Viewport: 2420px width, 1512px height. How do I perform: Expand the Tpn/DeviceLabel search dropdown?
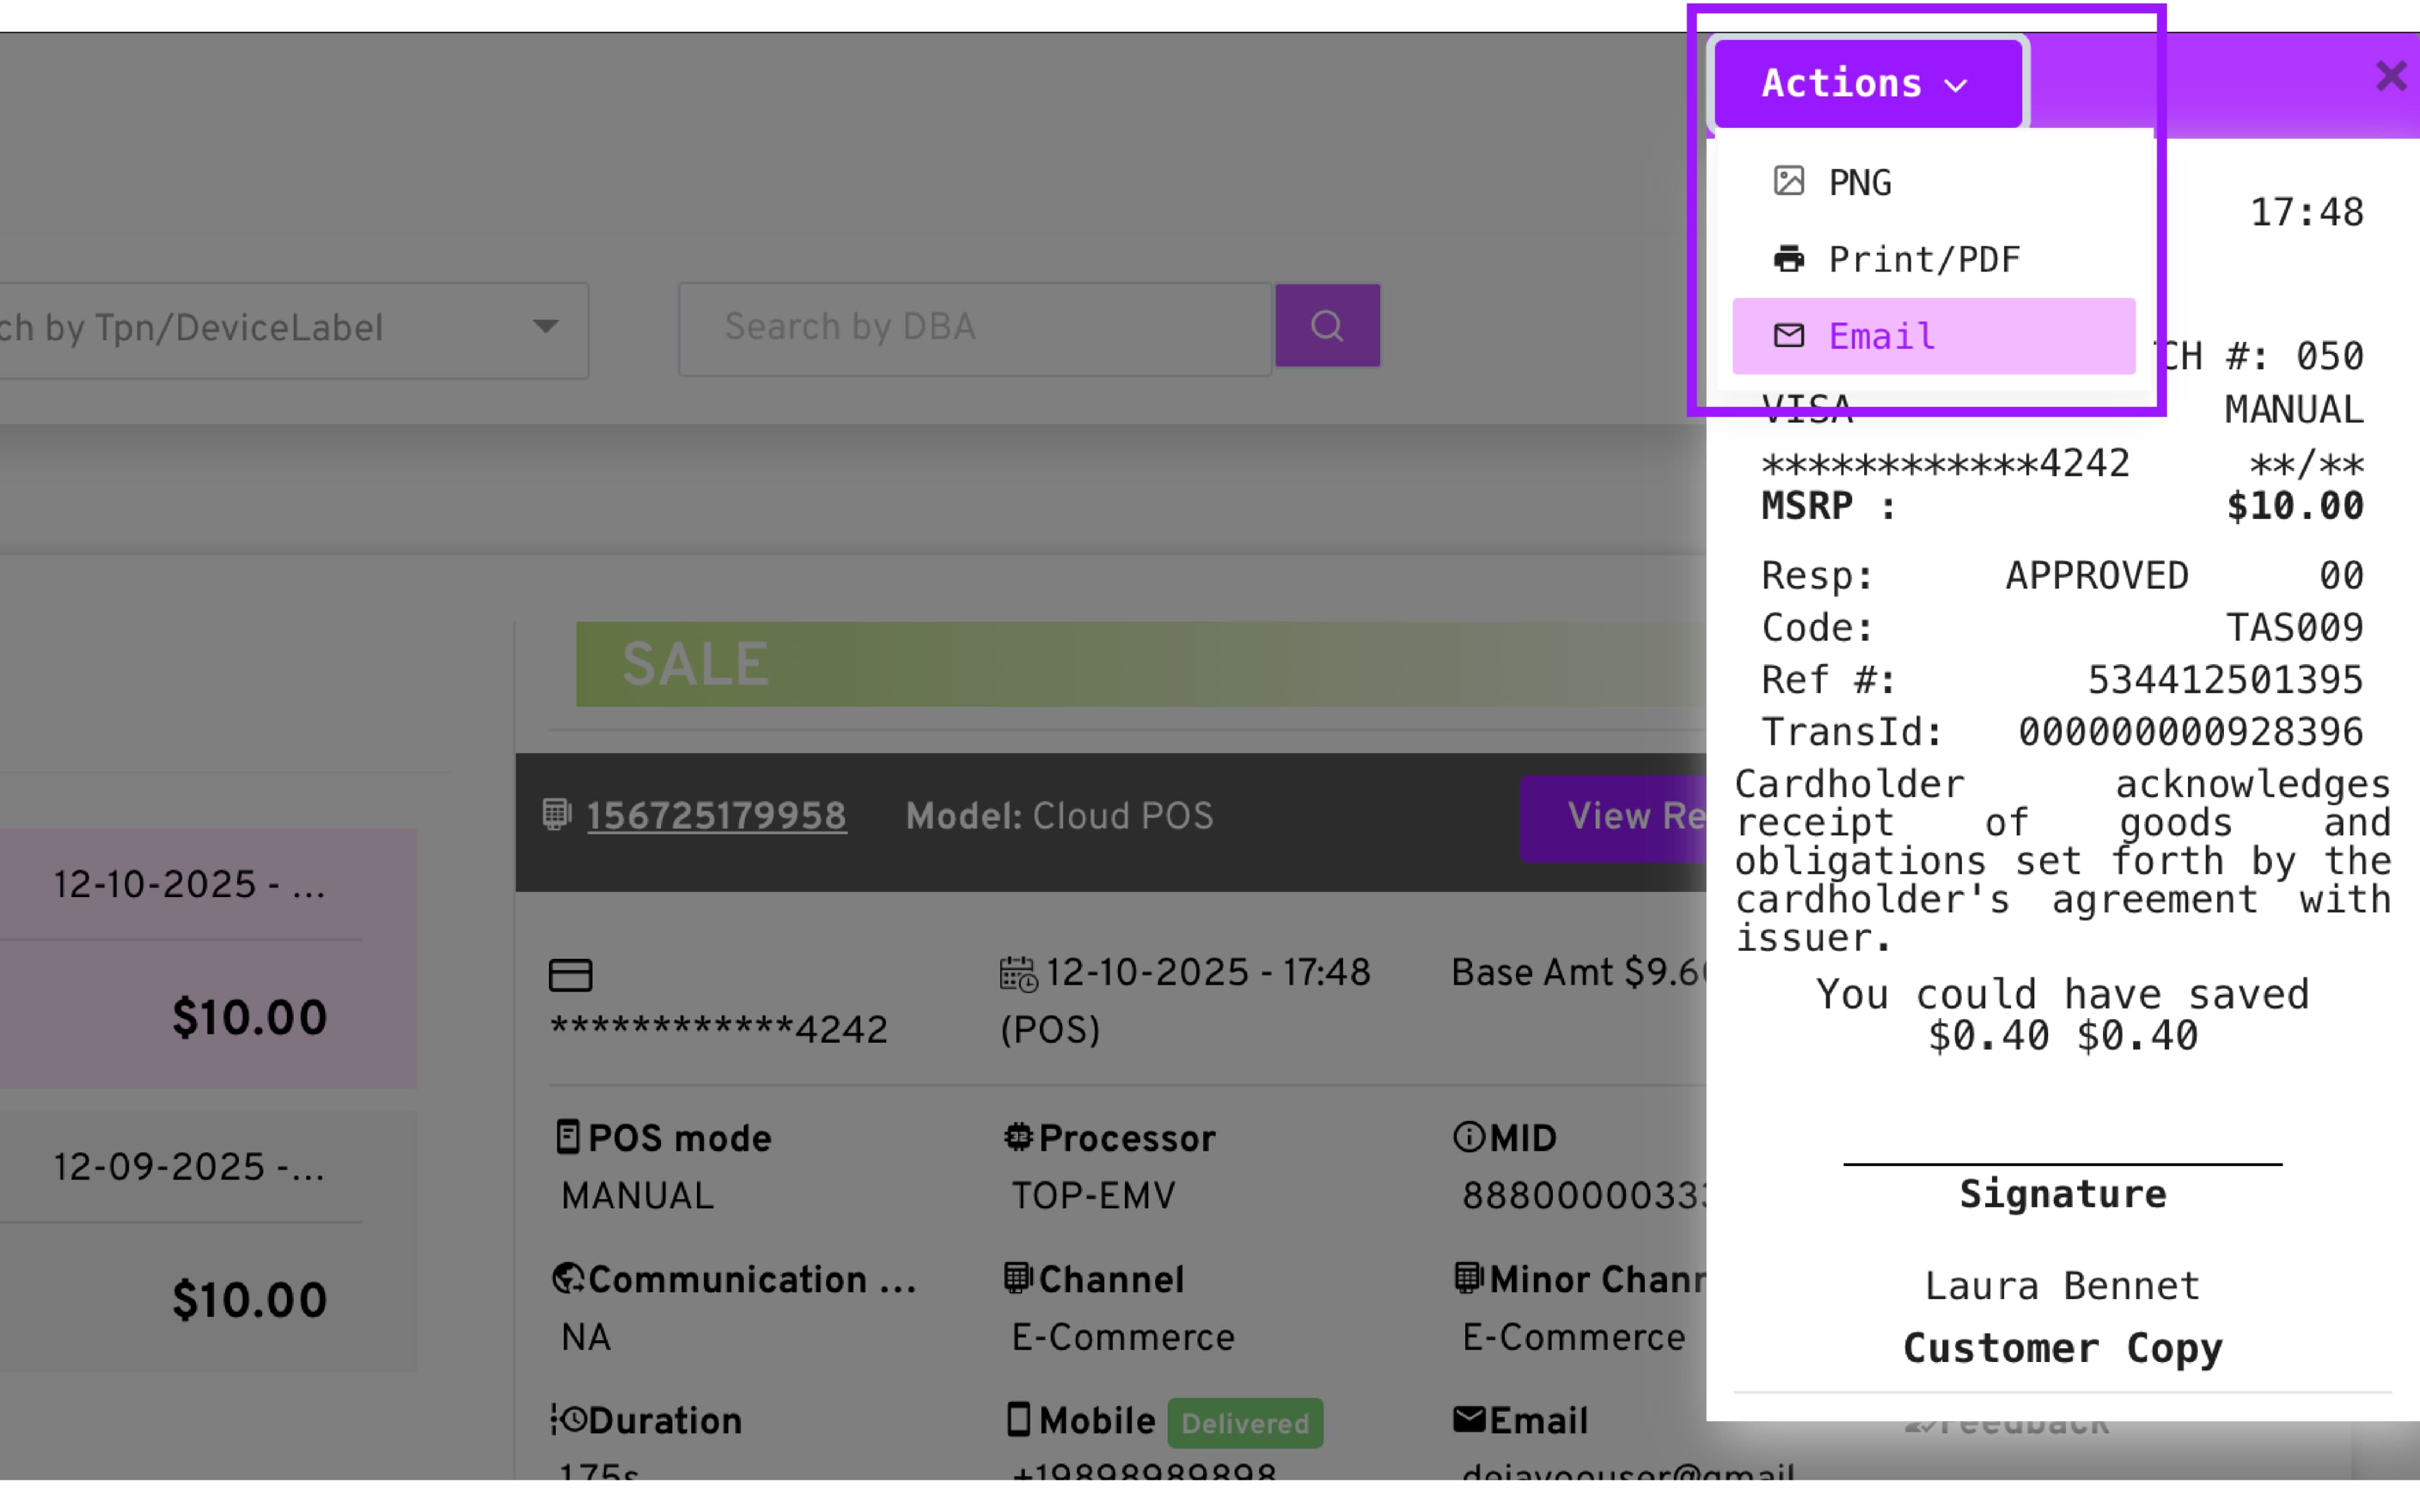[545, 327]
